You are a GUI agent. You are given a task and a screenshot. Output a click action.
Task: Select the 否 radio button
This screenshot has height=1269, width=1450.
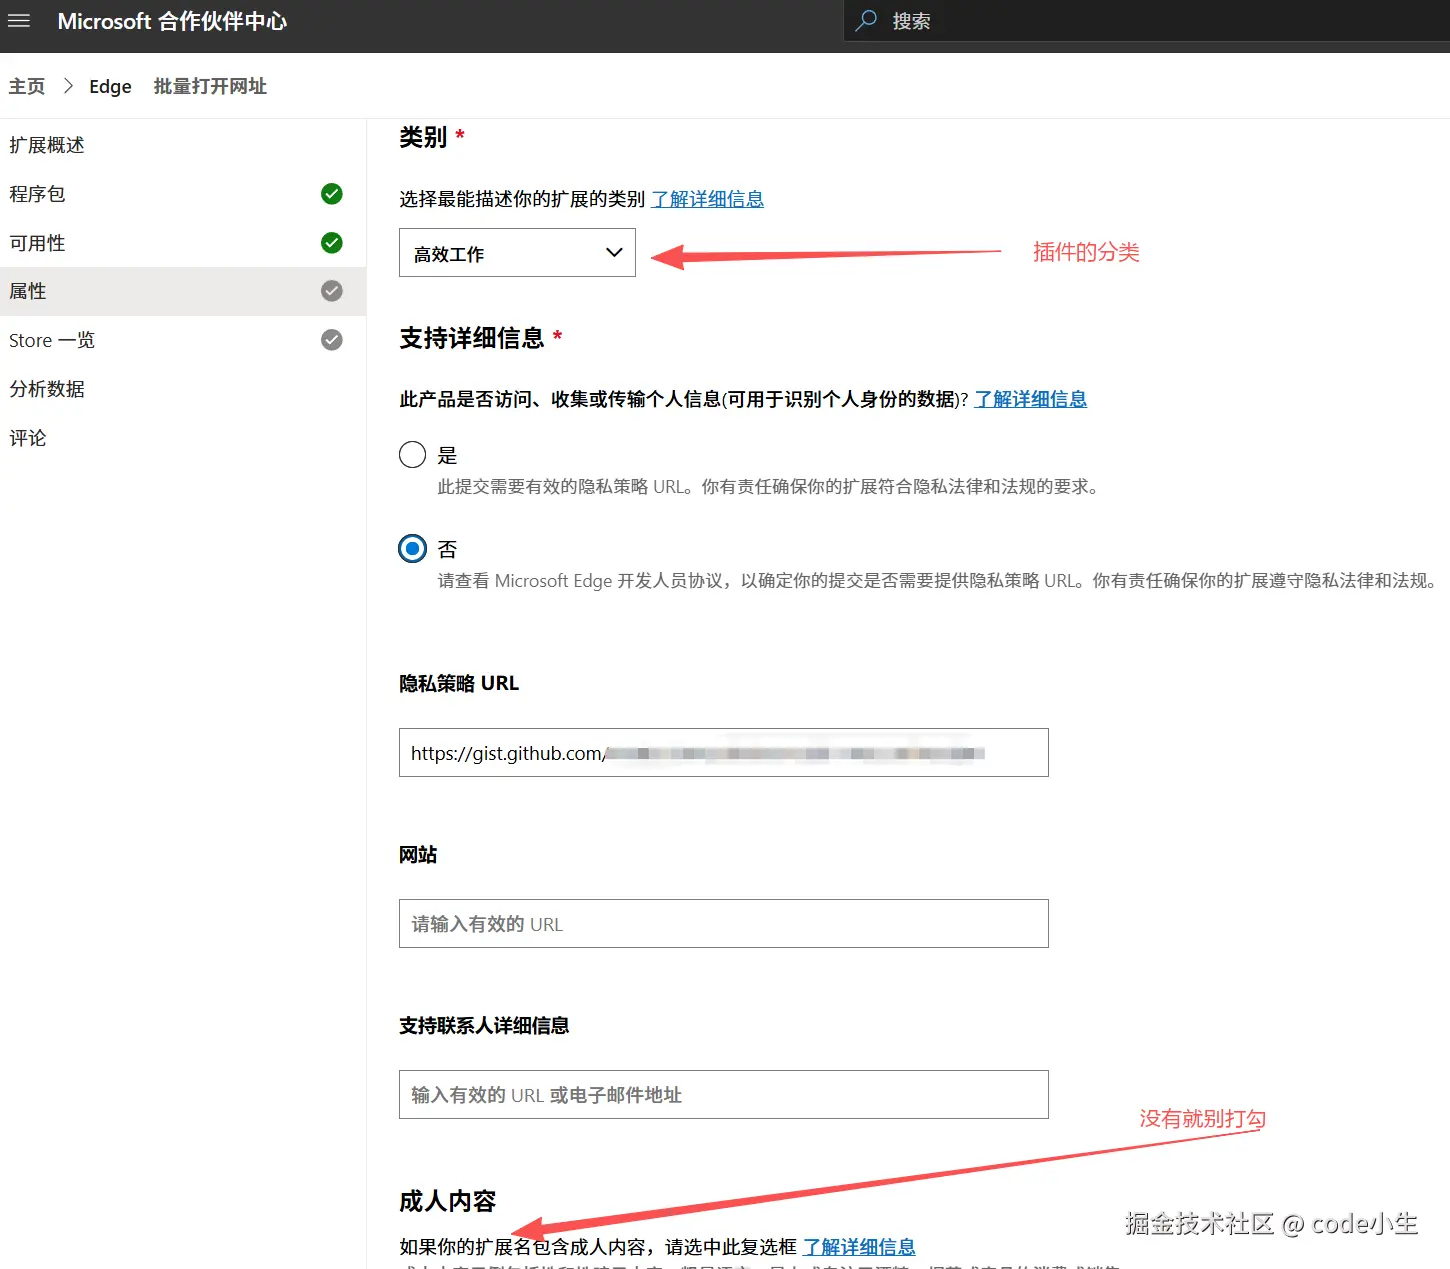tap(412, 549)
